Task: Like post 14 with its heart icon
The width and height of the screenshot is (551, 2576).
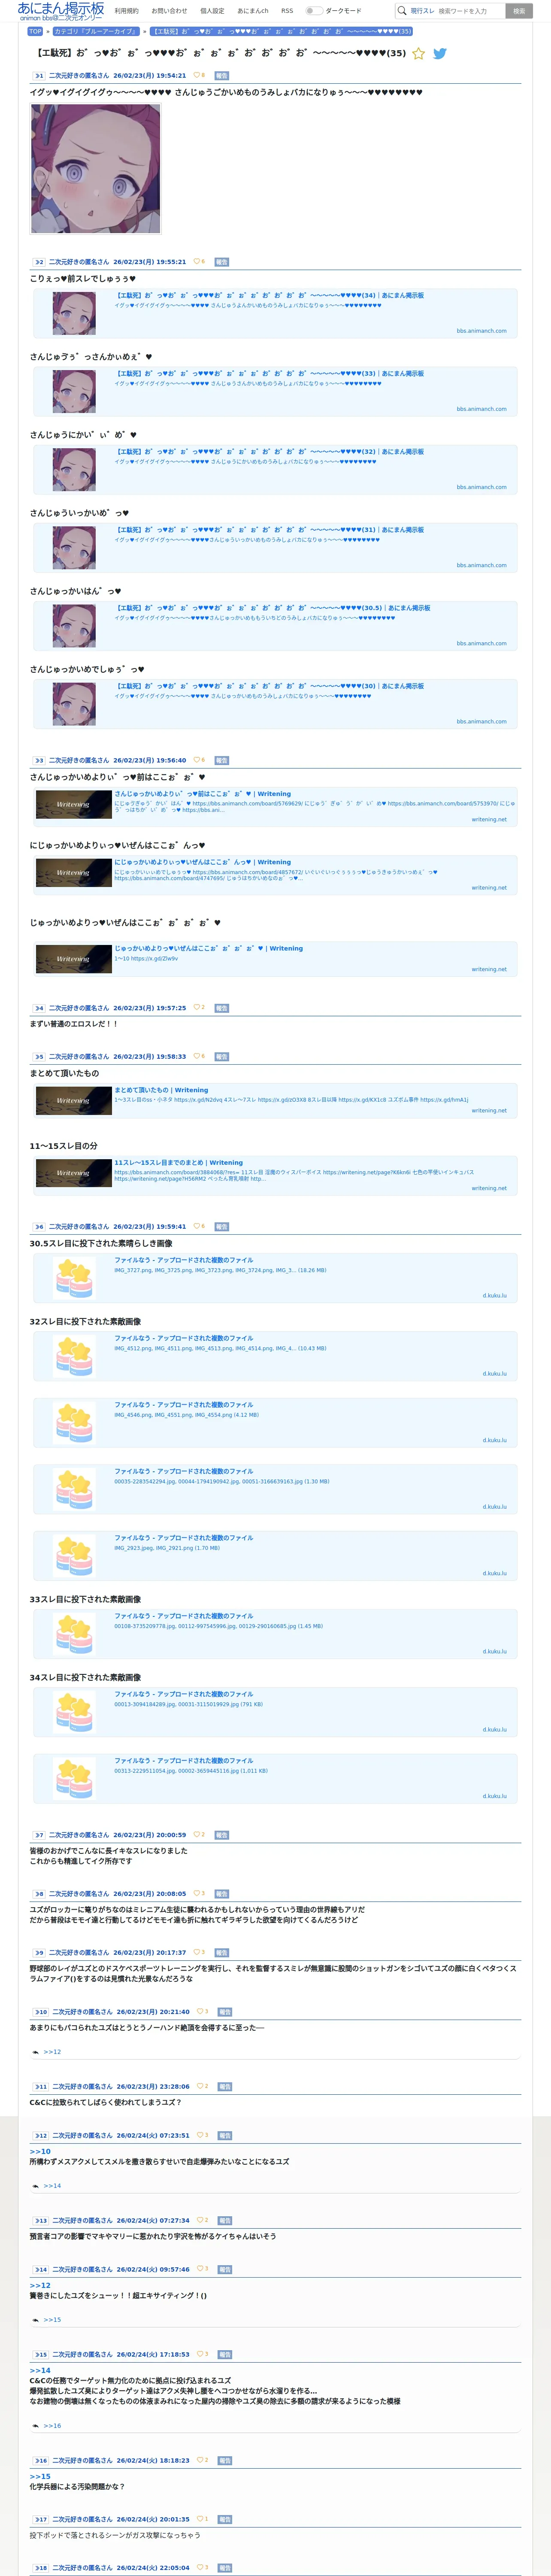Action: coord(199,2268)
